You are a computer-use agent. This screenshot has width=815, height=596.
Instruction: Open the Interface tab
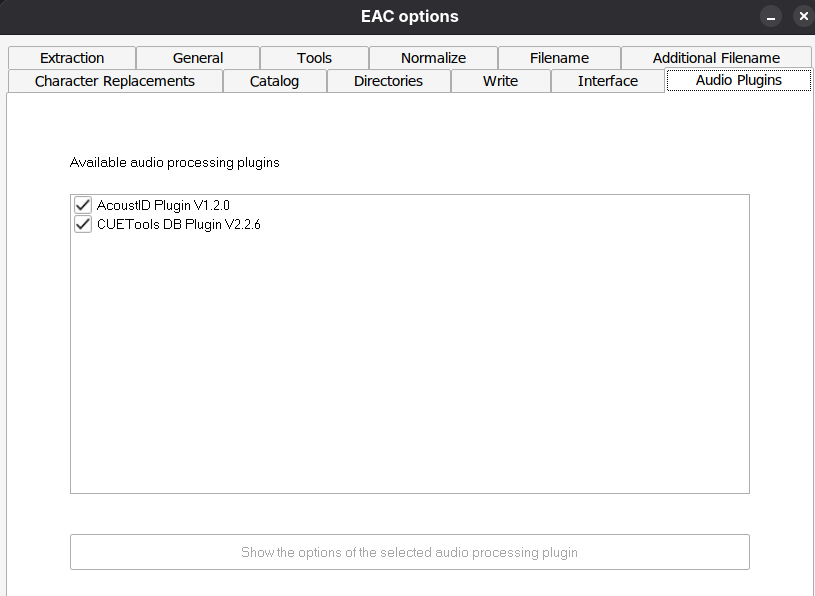click(x=607, y=81)
